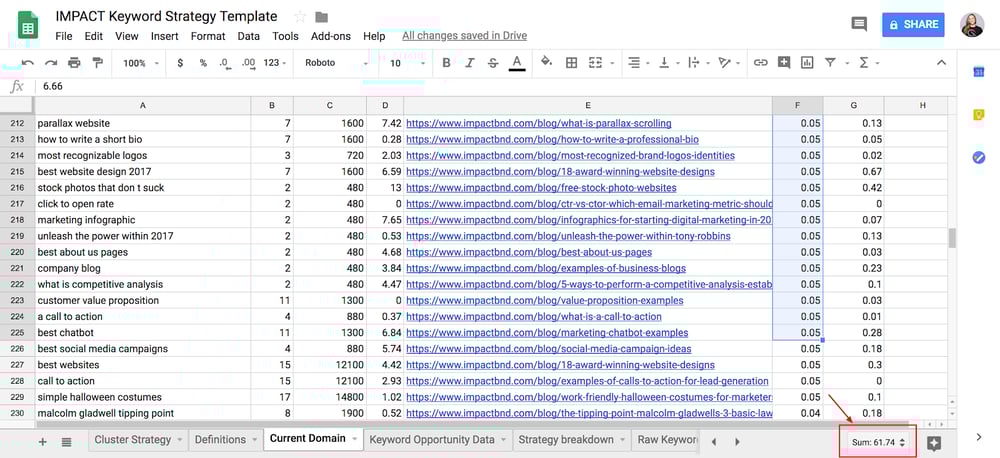Merge cells using merge icon
The image size is (1000, 458).
pos(595,63)
